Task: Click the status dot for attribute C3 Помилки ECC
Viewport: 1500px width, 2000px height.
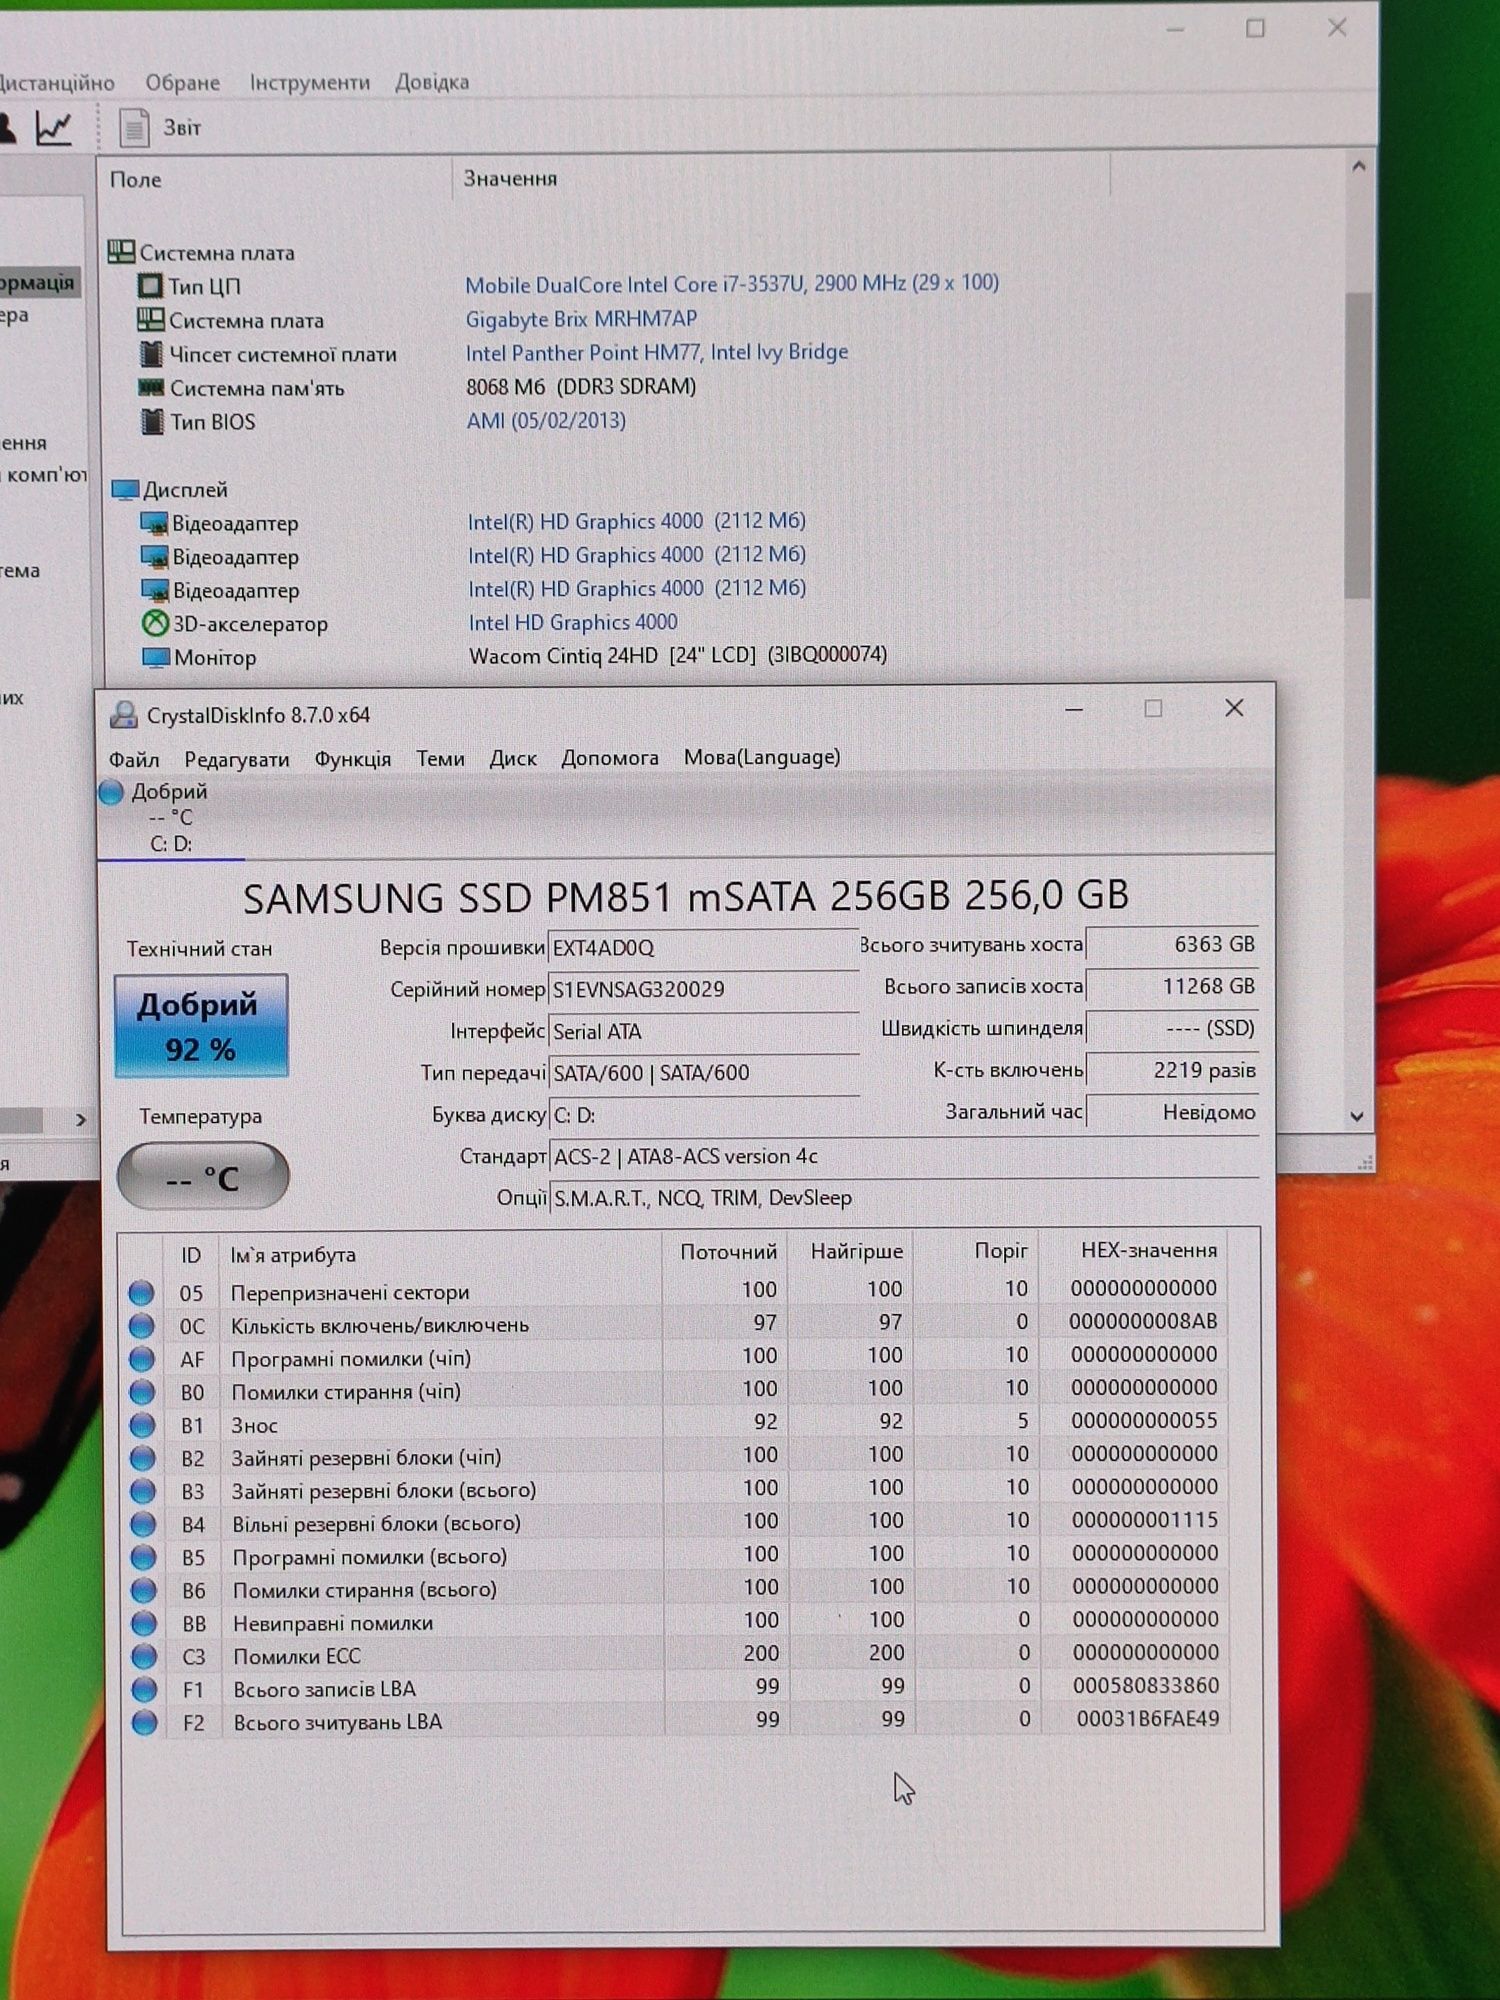Action: [144, 1656]
